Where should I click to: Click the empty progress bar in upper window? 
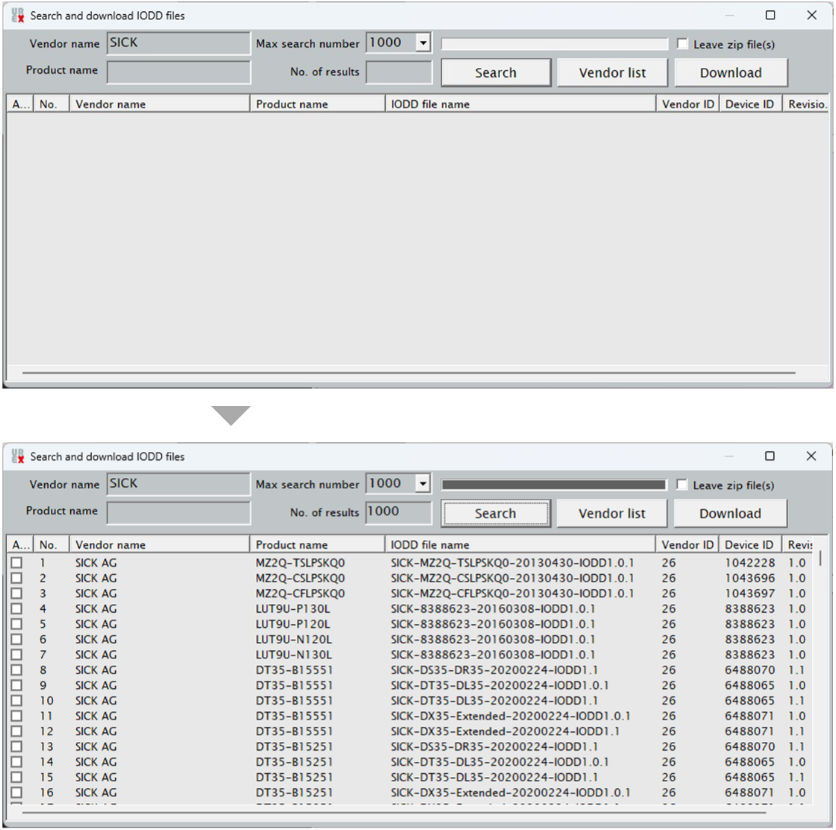coord(554,44)
